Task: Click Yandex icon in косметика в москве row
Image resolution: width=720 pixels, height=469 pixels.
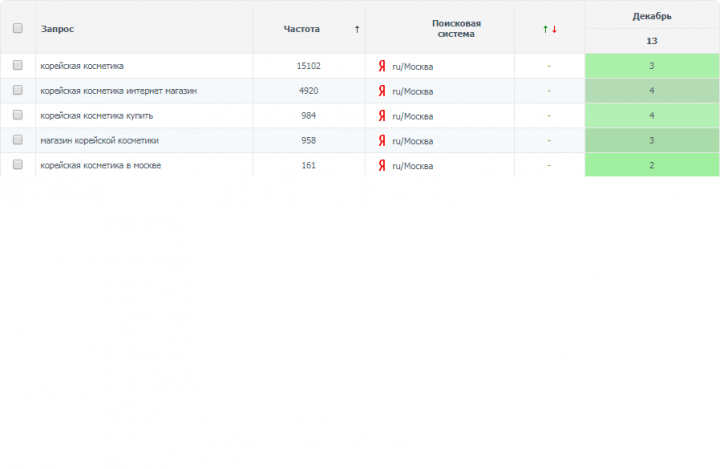Action: click(x=382, y=165)
